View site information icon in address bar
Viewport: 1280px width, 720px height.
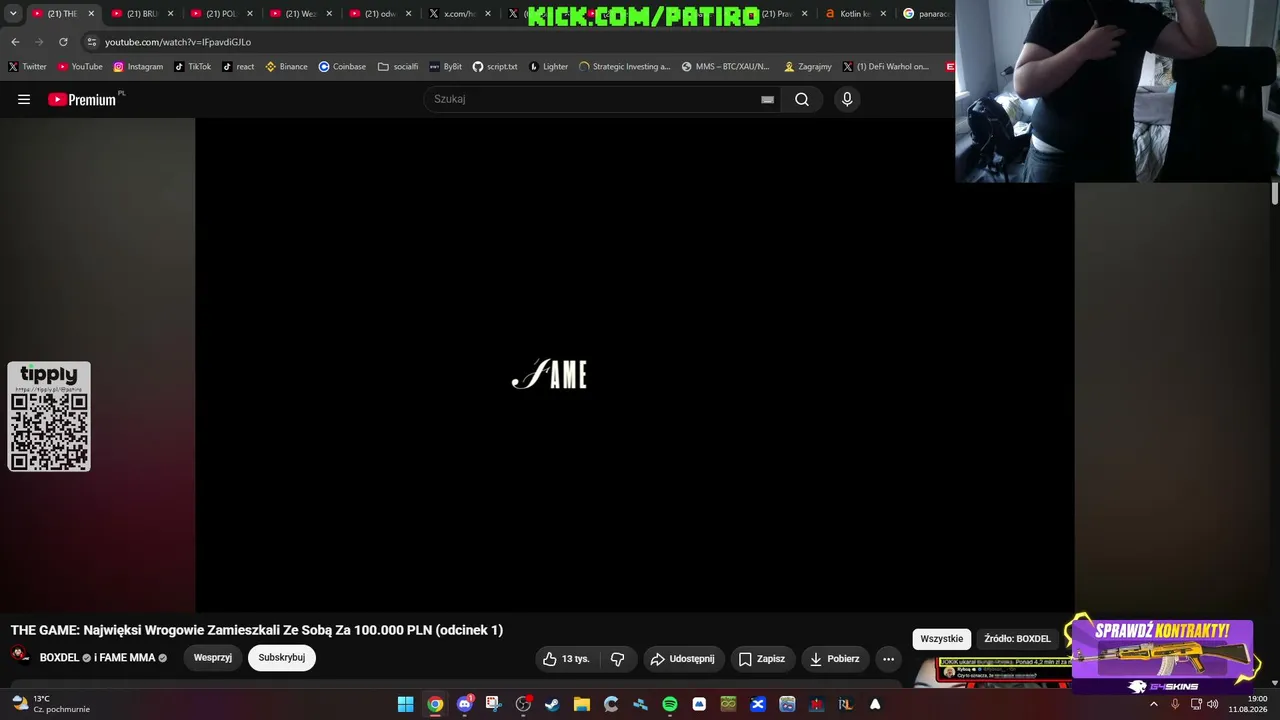tap(92, 42)
